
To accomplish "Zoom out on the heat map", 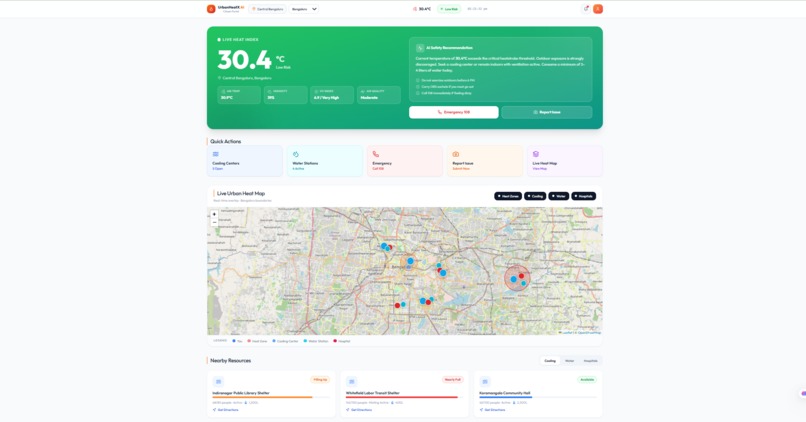I will pyautogui.click(x=214, y=222).
